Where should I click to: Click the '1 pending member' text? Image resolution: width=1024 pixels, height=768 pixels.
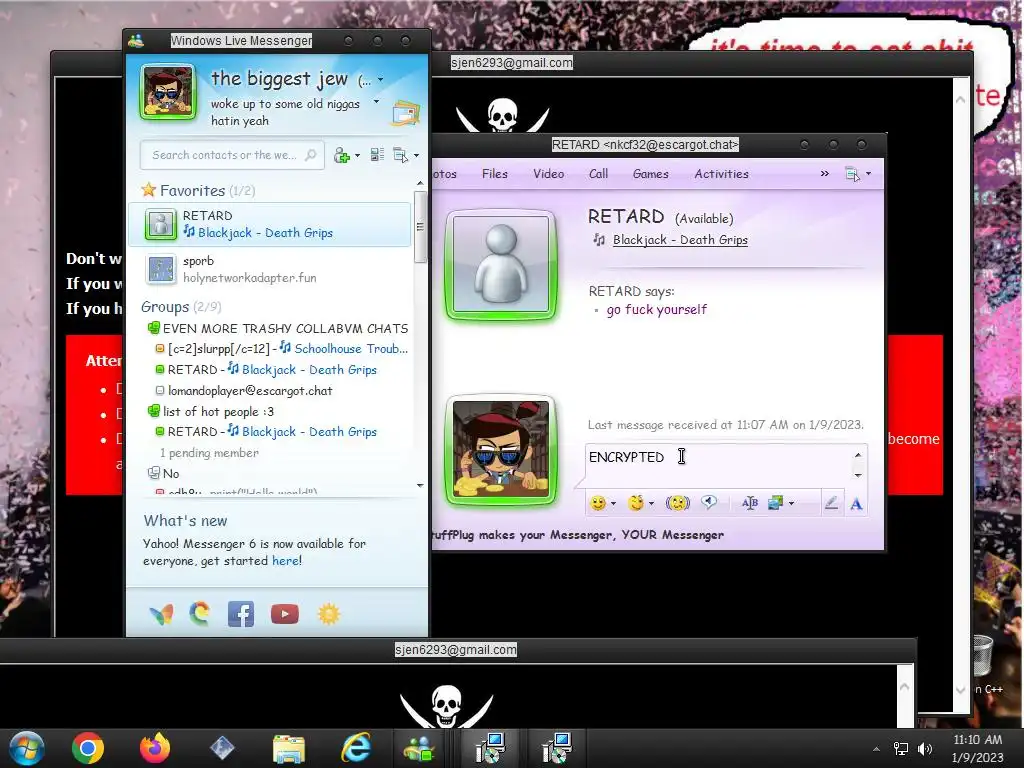[209, 453]
